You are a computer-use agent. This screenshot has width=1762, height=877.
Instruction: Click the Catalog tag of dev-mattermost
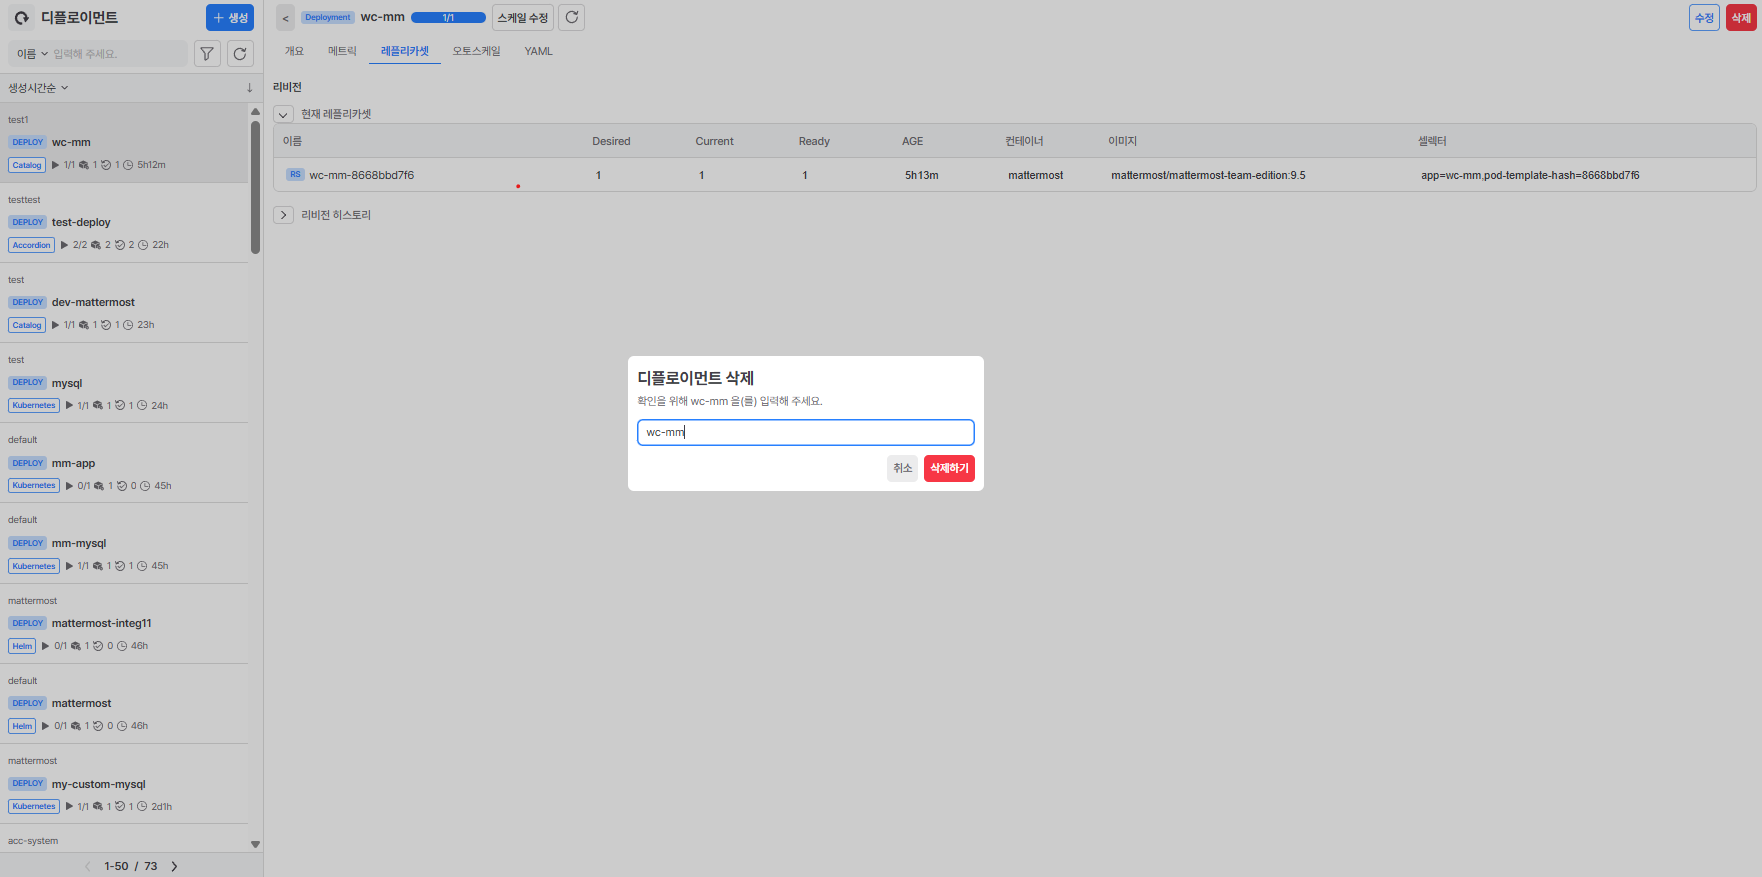(x=27, y=325)
